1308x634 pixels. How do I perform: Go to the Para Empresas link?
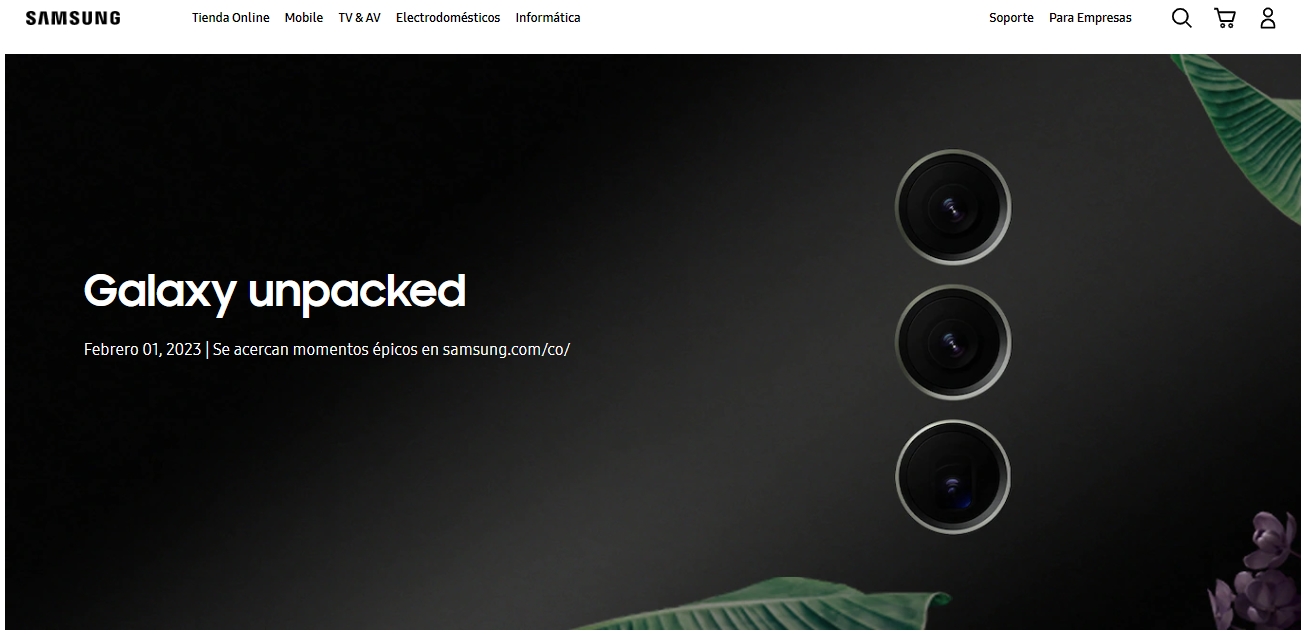click(1090, 18)
